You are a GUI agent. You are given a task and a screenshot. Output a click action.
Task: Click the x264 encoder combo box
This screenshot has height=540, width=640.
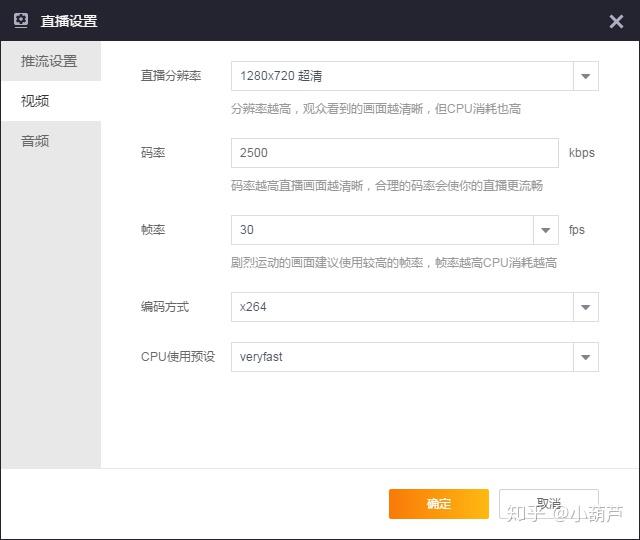[x=415, y=307]
